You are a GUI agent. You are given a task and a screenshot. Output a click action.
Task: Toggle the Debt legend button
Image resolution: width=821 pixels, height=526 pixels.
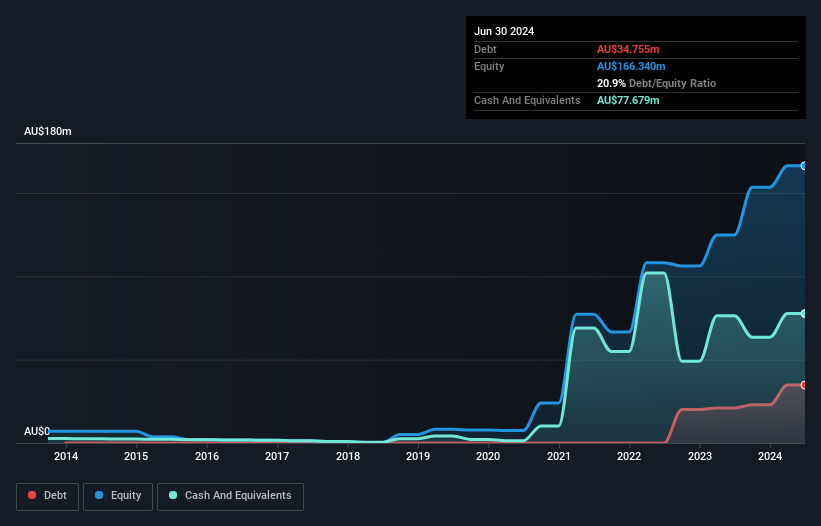click(x=48, y=496)
